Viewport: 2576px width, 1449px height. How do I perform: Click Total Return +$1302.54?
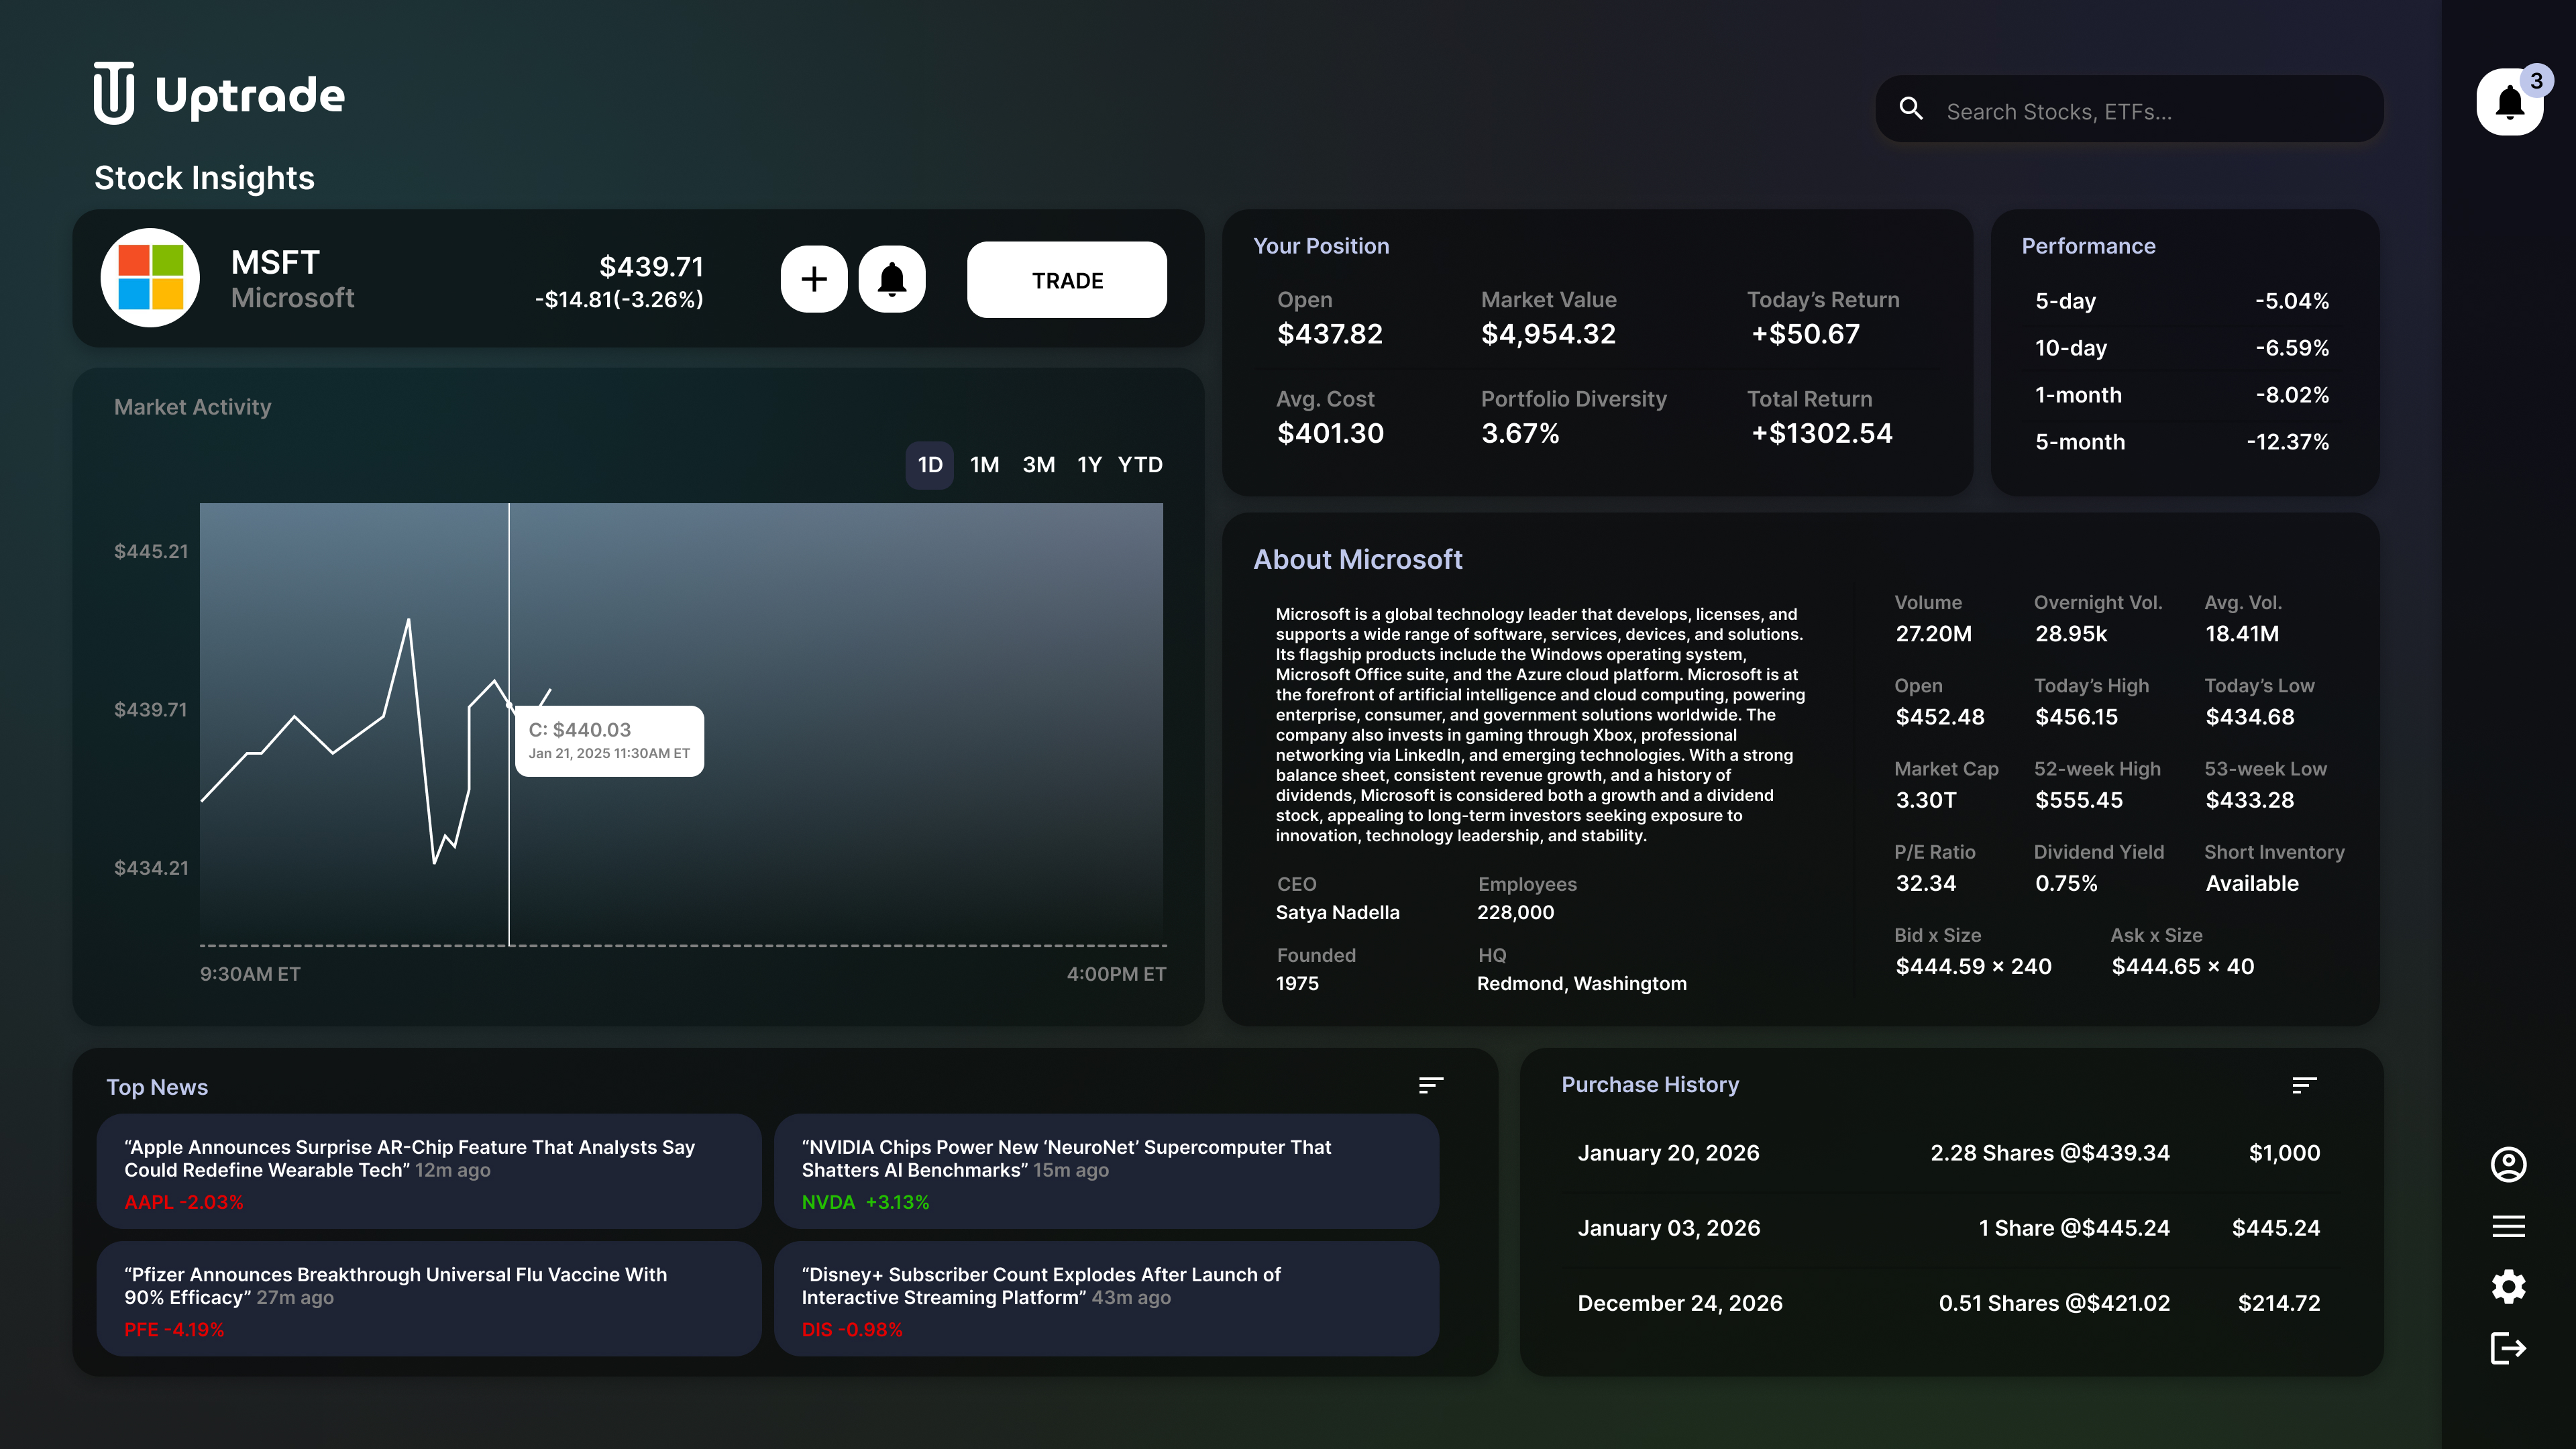1820,417
